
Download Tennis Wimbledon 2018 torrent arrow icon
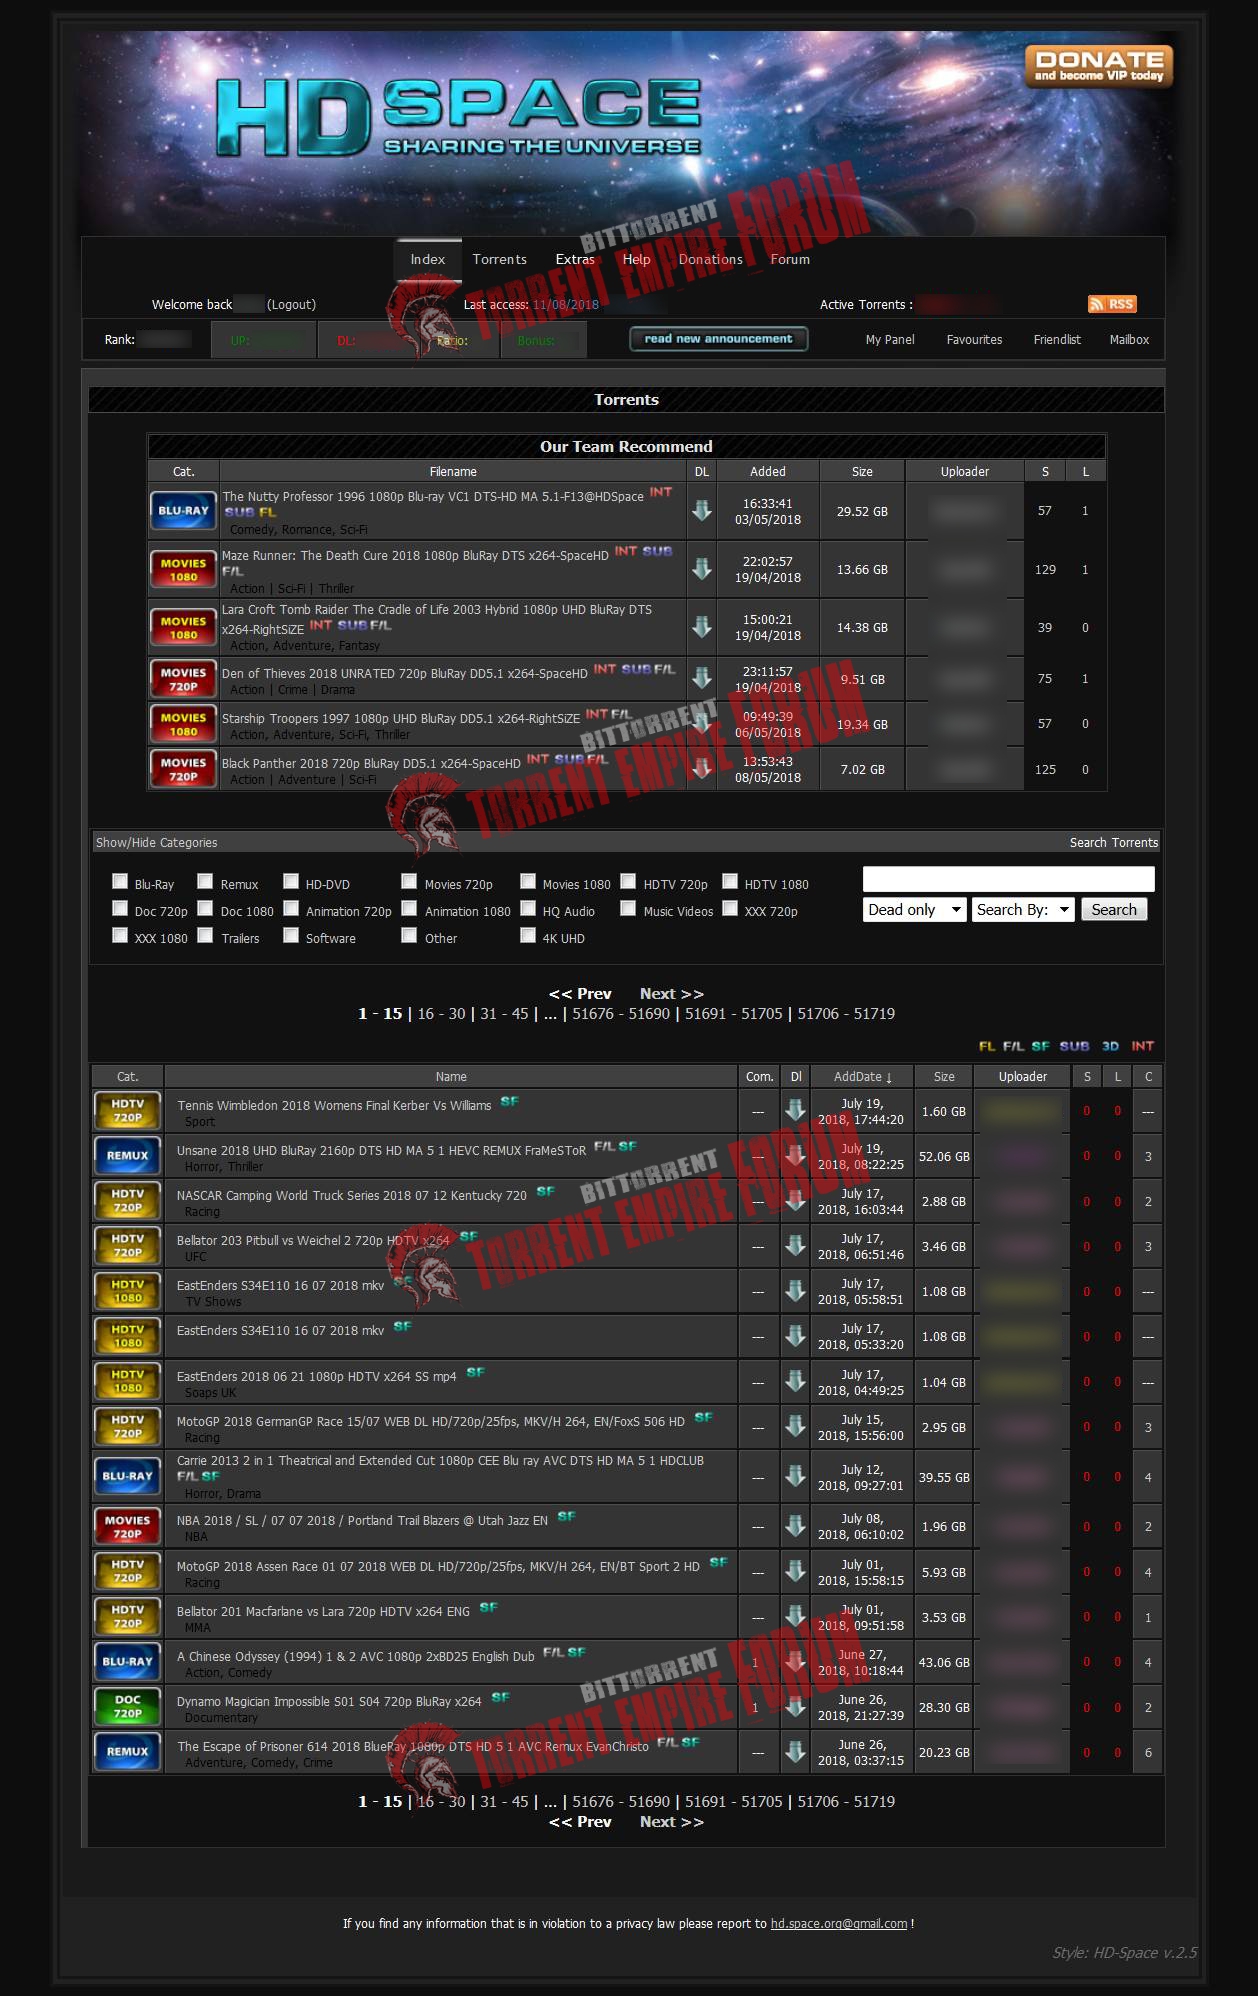(x=795, y=1110)
